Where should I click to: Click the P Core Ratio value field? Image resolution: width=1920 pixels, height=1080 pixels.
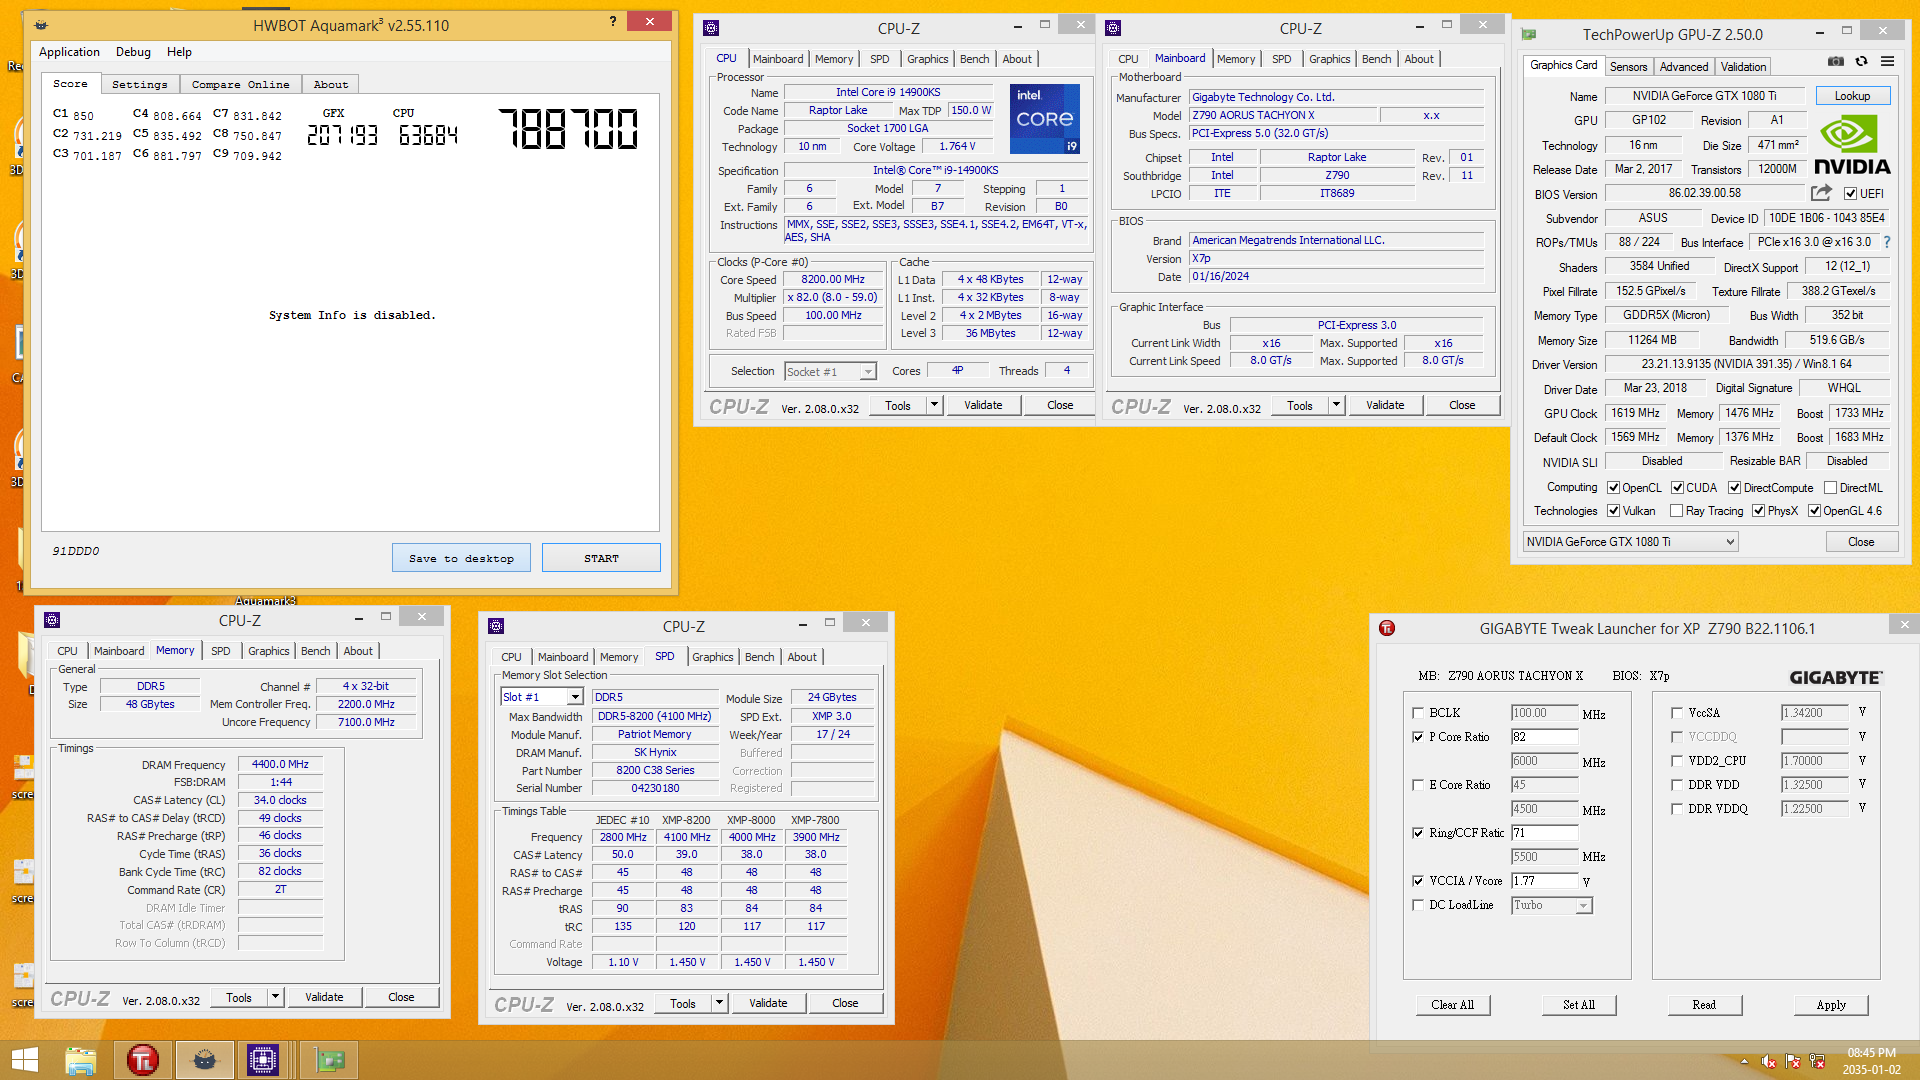click(x=1544, y=737)
